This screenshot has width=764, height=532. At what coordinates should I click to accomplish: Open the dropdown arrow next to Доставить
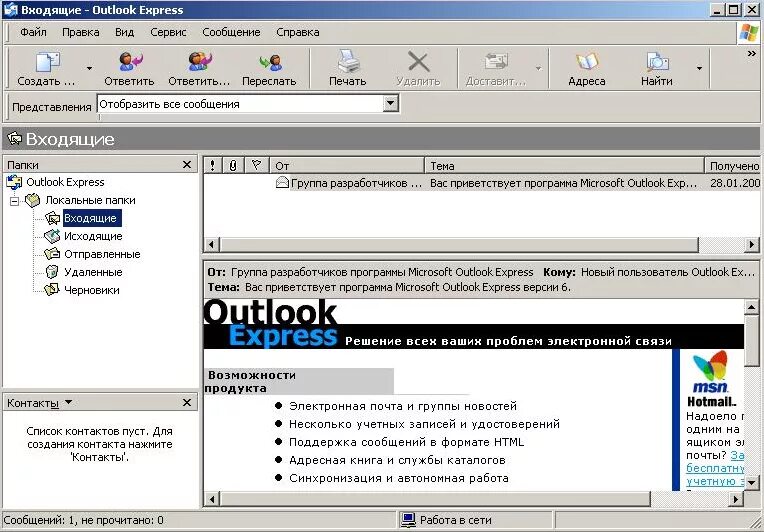coord(538,68)
